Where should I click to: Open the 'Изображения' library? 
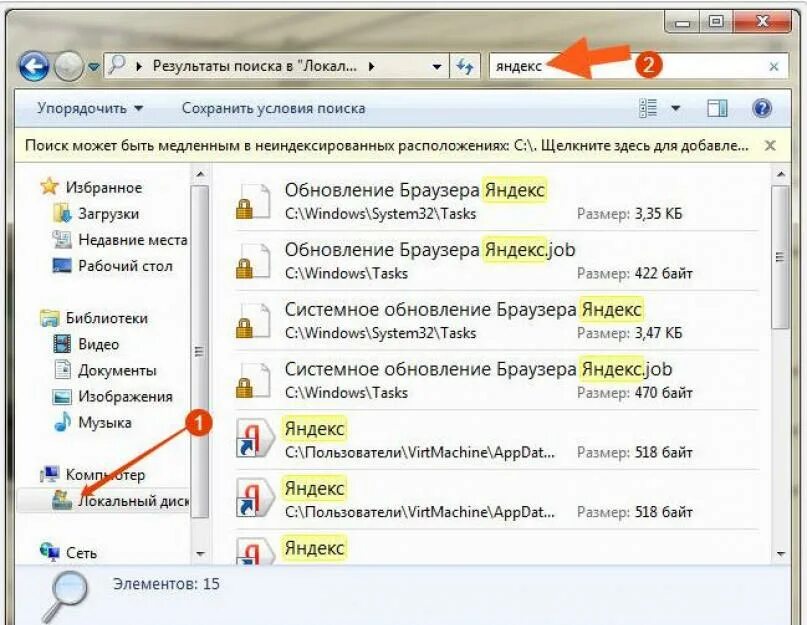click(x=125, y=397)
